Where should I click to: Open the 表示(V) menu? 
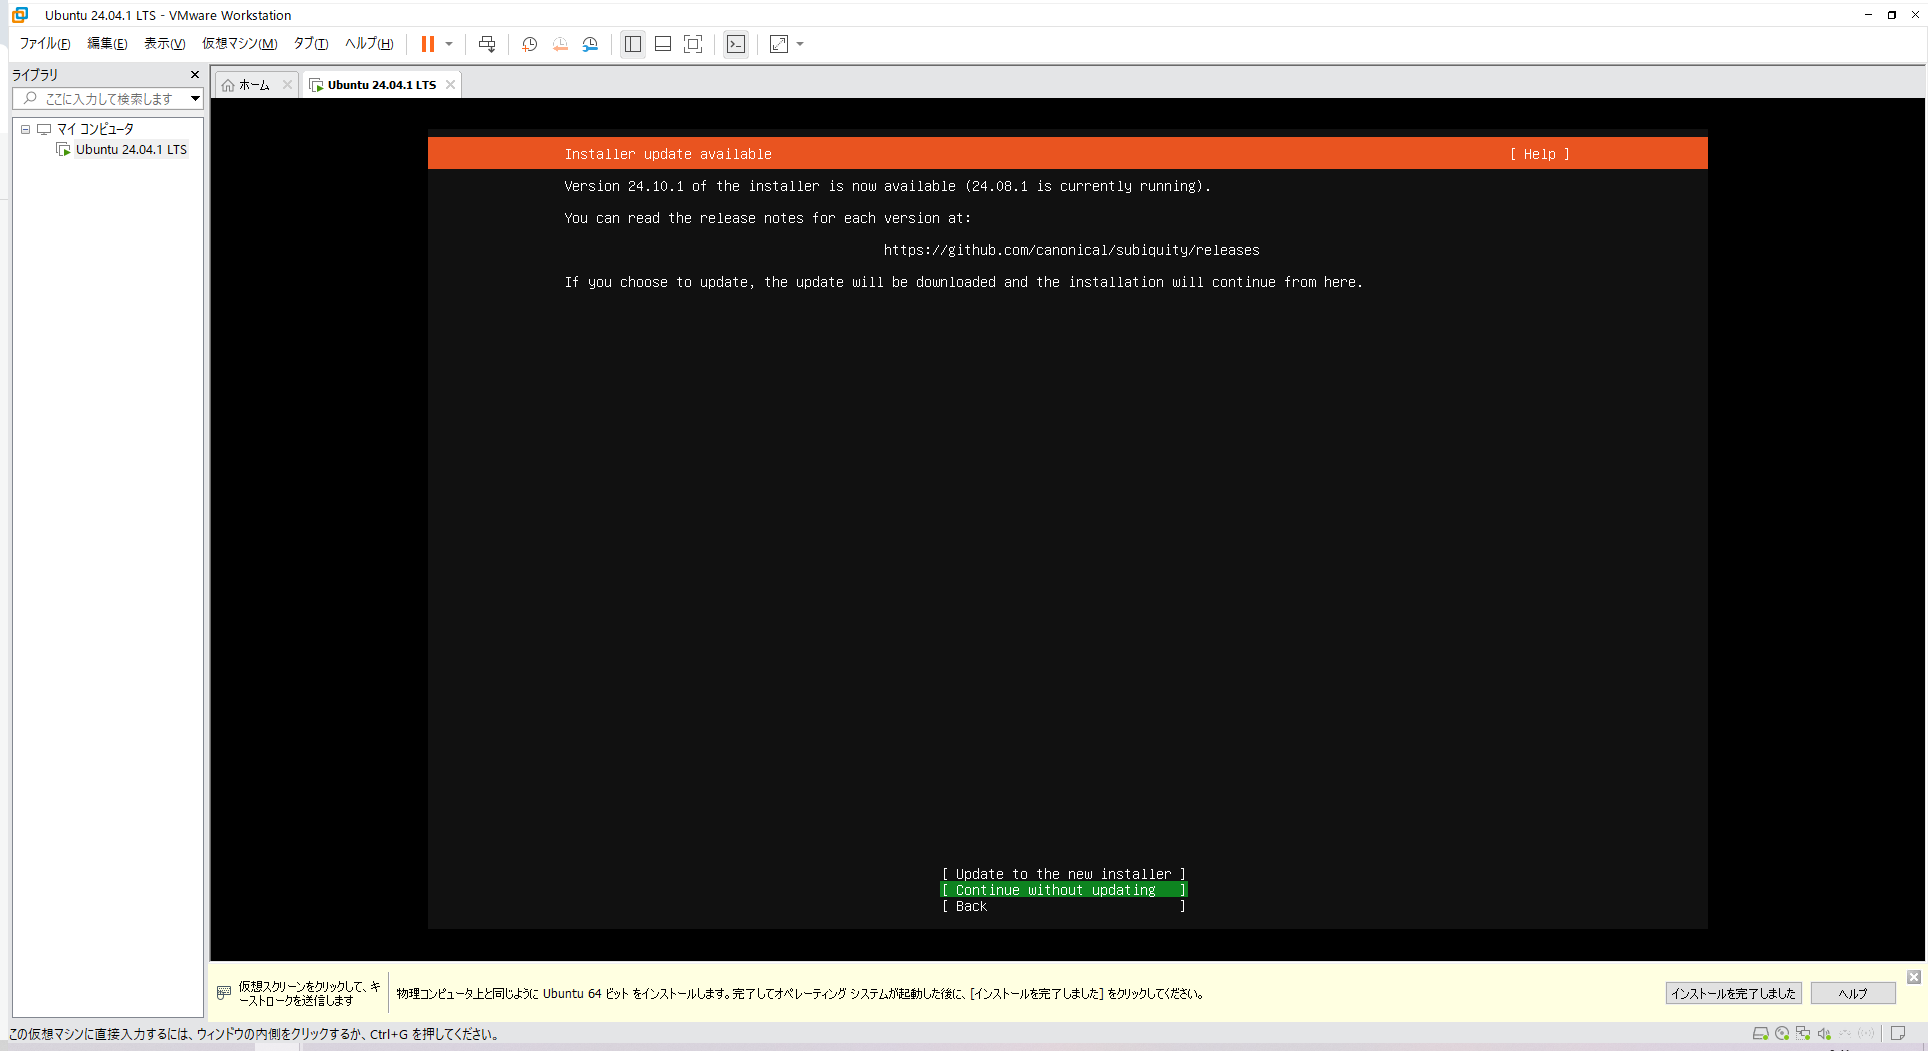[x=164, y=44]
